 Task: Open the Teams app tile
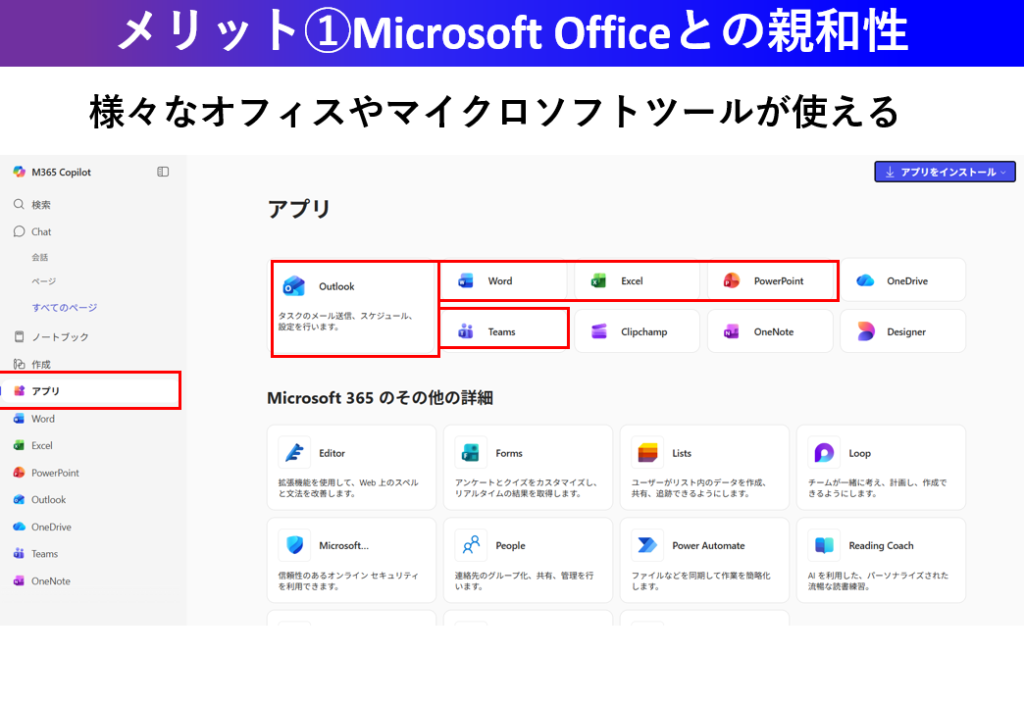pyautogui.click(x=502, y=331)
